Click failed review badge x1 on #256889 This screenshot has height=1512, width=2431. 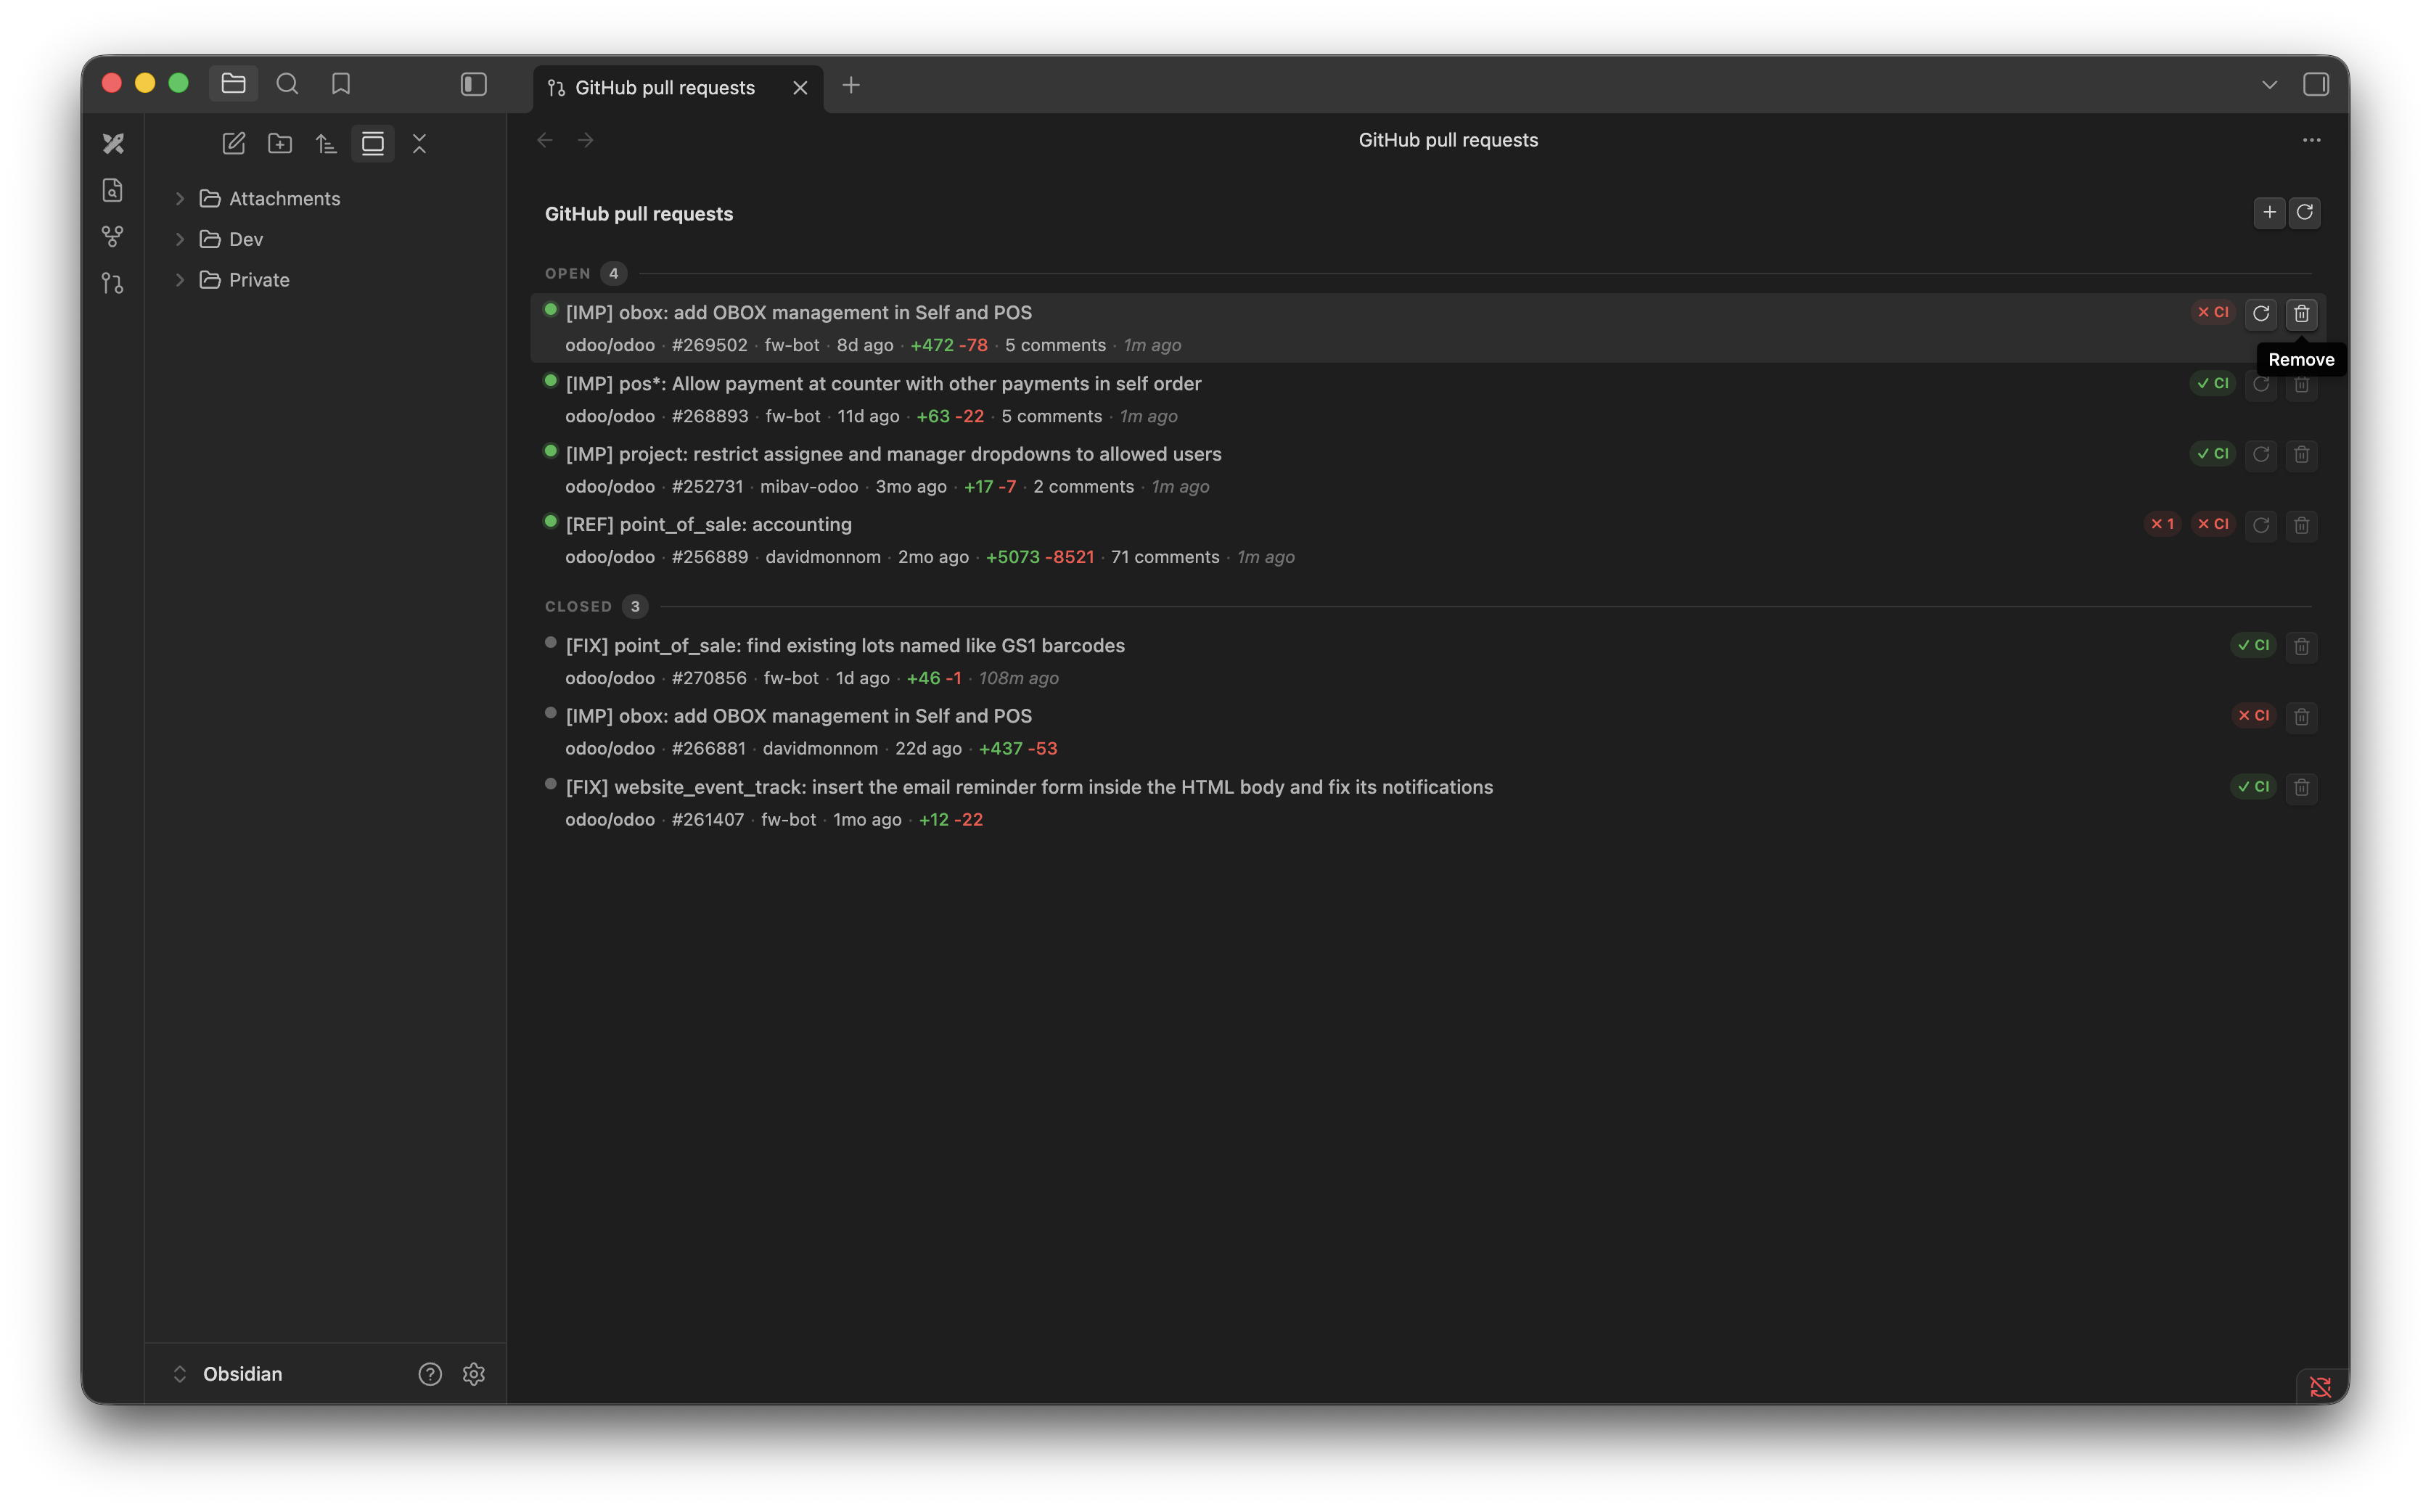pos(2162,524)
